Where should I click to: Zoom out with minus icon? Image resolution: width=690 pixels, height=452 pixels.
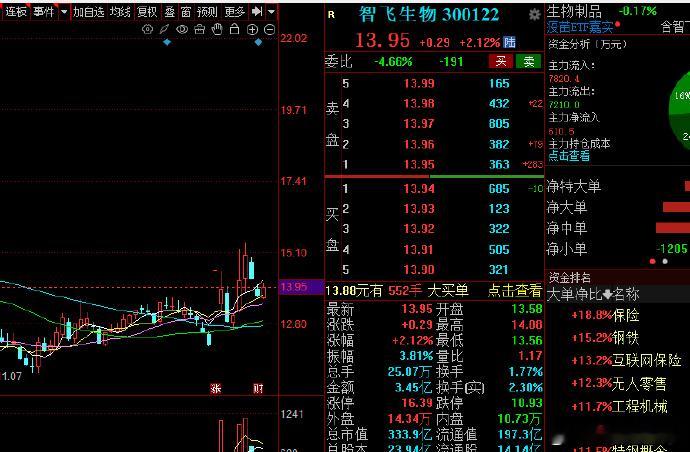pyautogui.click(x=269, y=29)
